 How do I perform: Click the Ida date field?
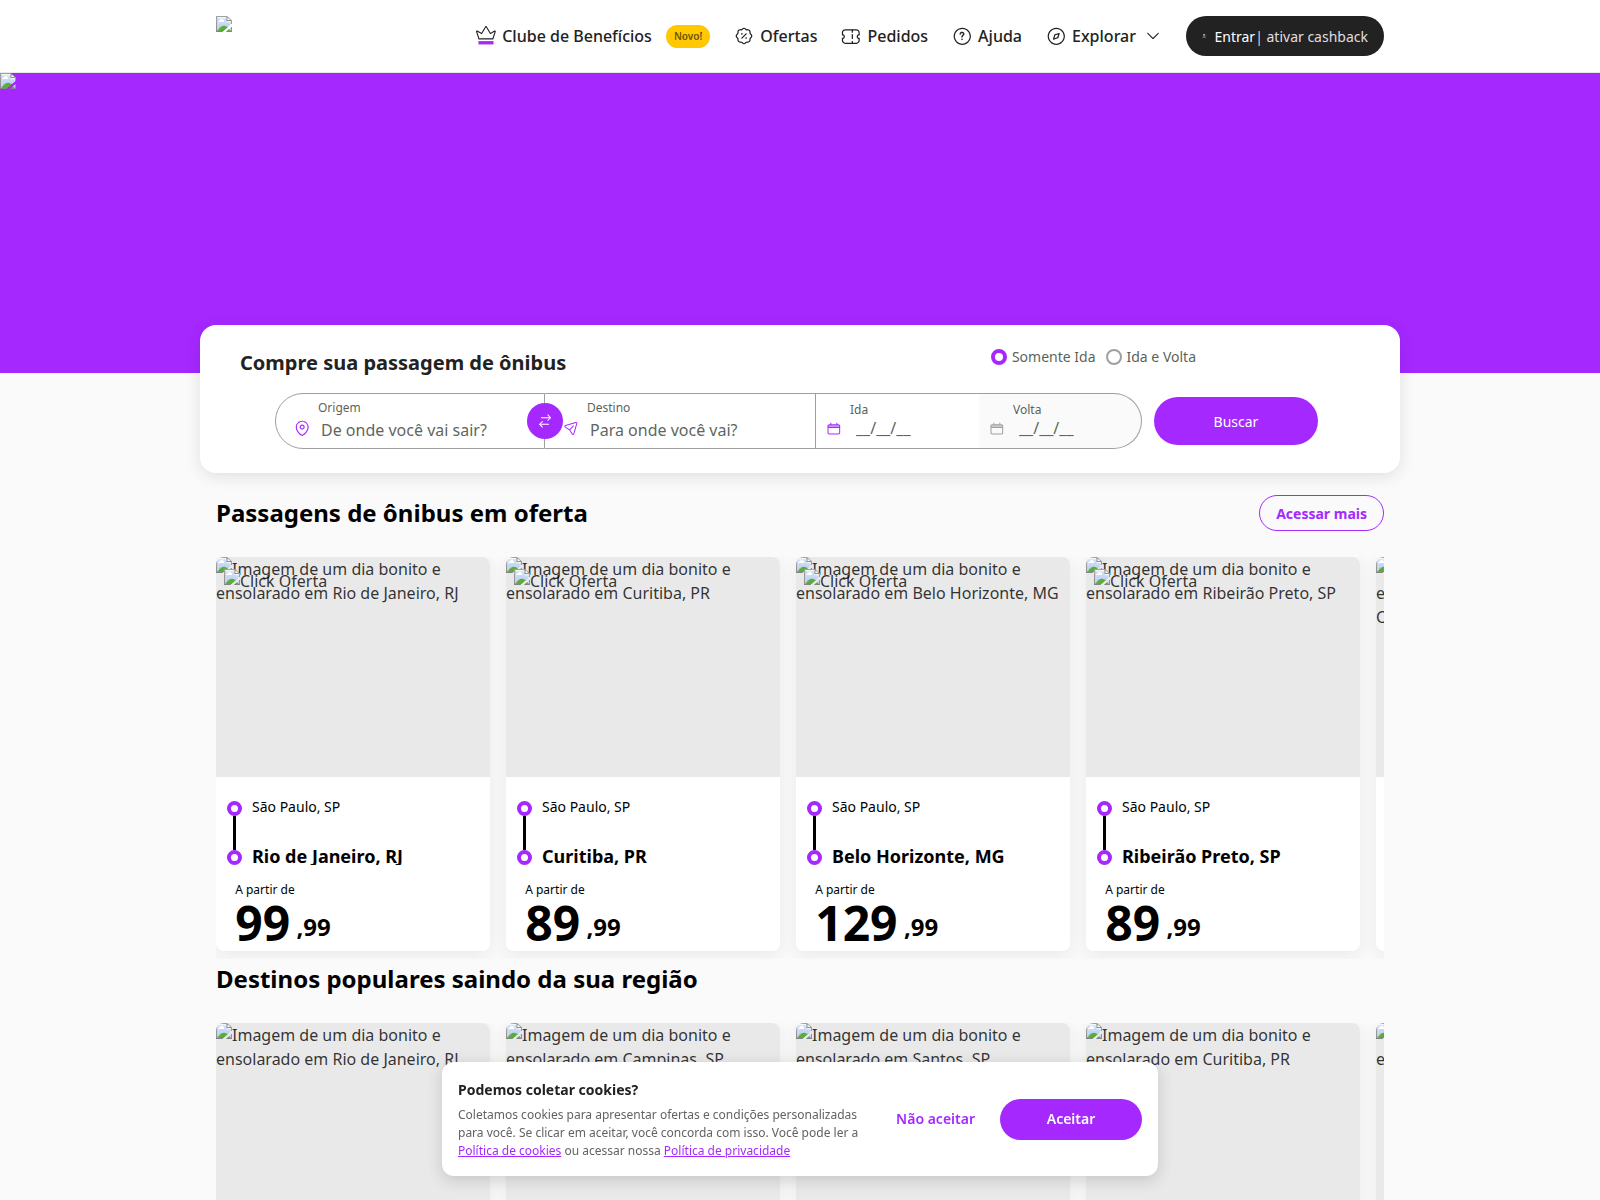click(x=898, y=421)
